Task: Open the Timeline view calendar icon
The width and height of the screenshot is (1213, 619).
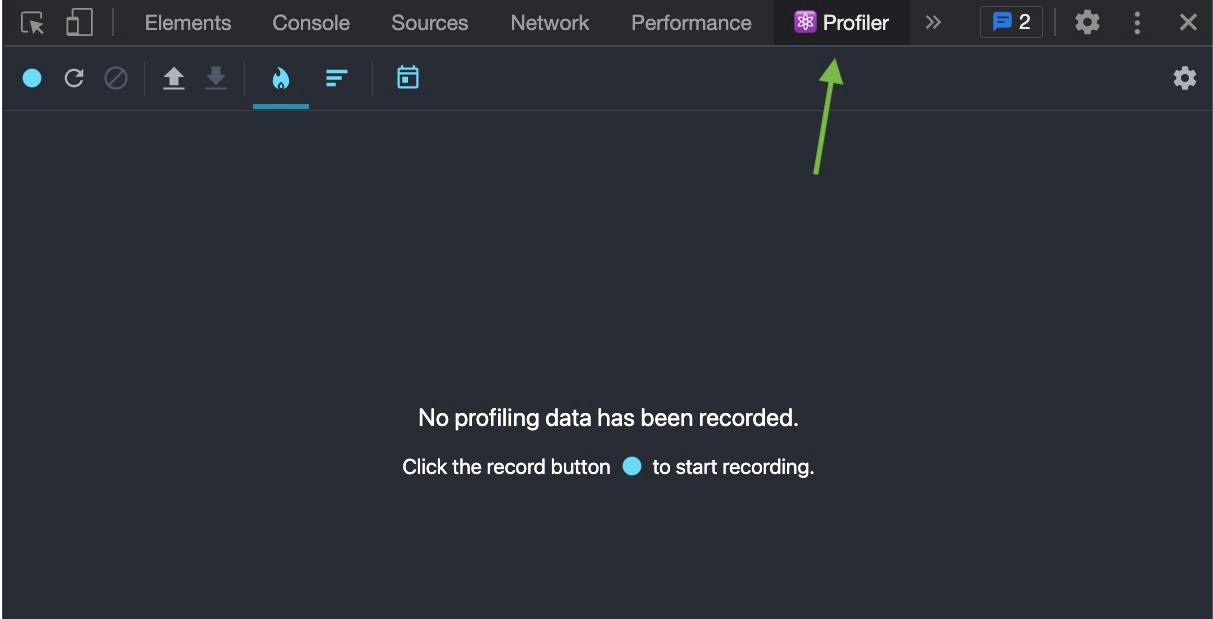Action: [x=408, y=78]
